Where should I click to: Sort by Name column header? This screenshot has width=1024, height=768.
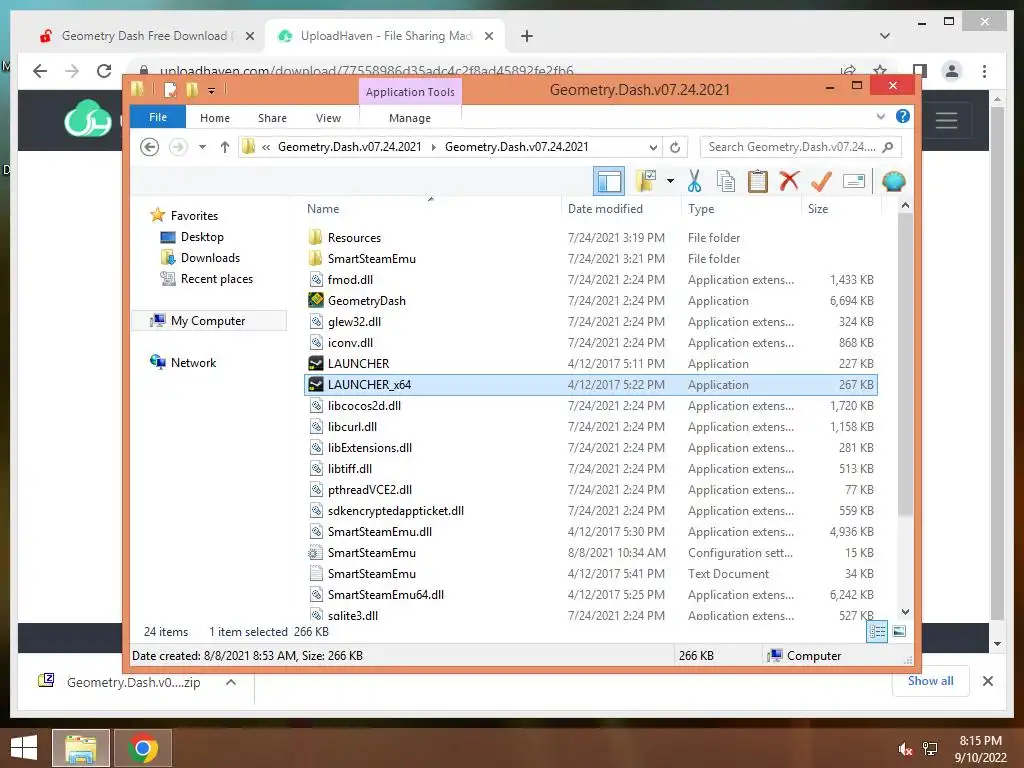431,209
